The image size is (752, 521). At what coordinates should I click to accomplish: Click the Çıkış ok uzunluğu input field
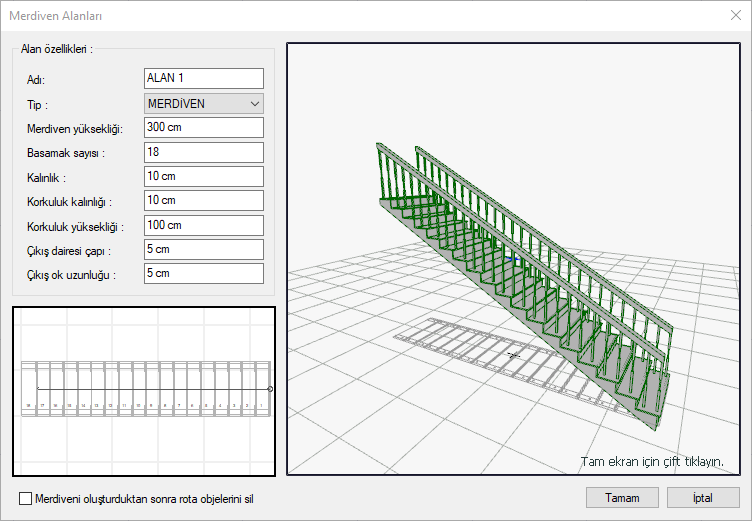click(x=203, y=273)
